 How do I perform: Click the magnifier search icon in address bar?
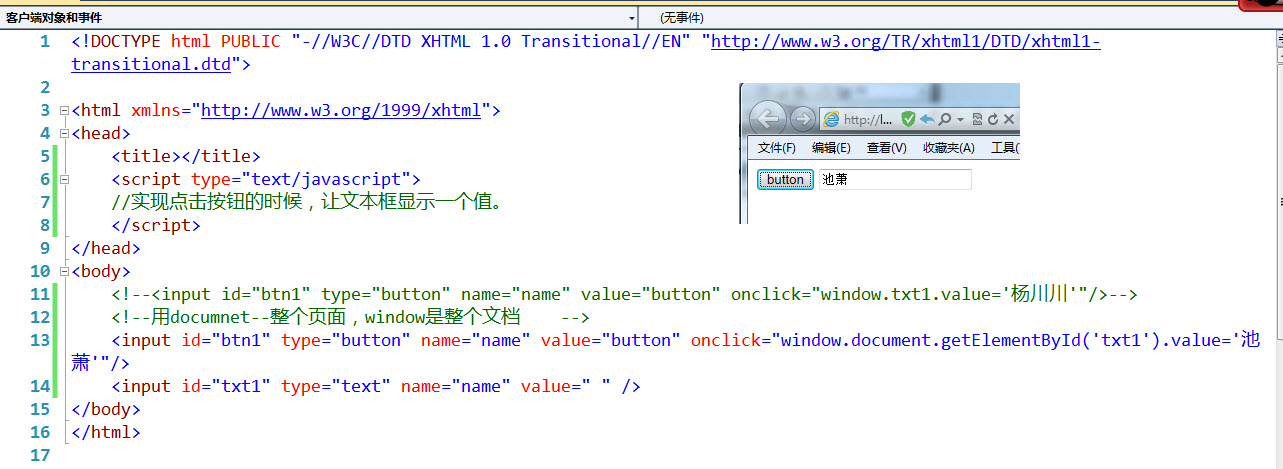tap(944, 119)
